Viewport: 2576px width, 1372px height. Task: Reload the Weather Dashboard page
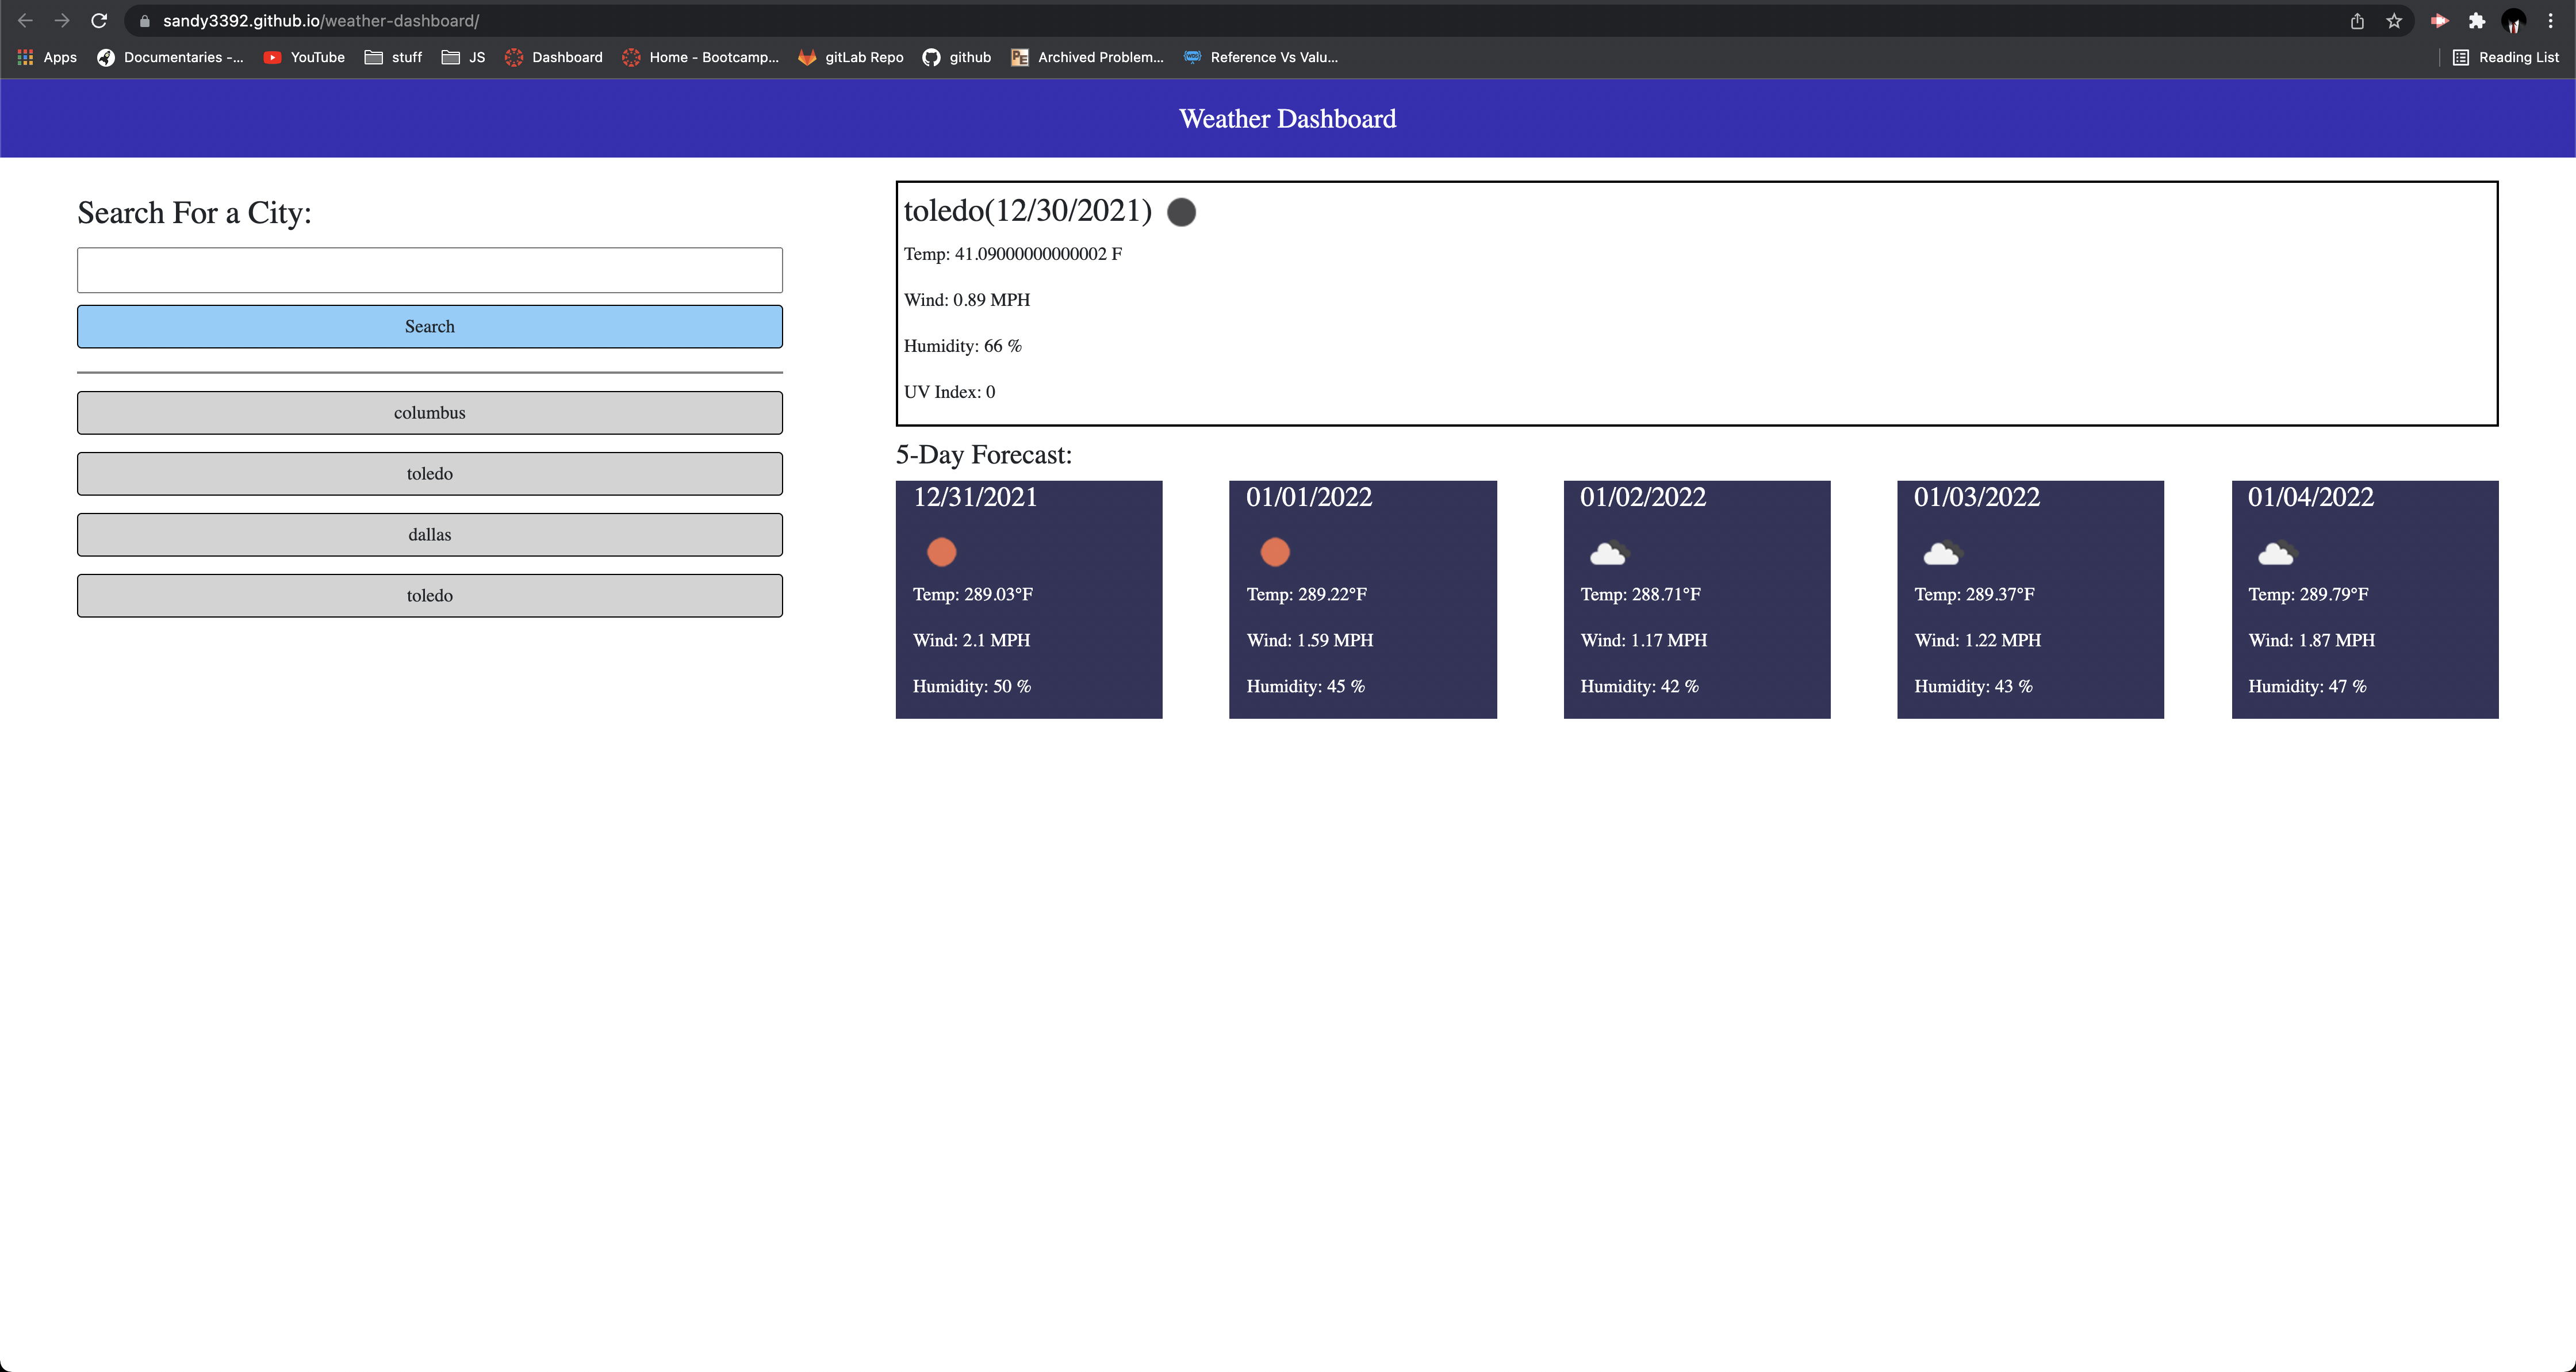(x=99, y=20)
